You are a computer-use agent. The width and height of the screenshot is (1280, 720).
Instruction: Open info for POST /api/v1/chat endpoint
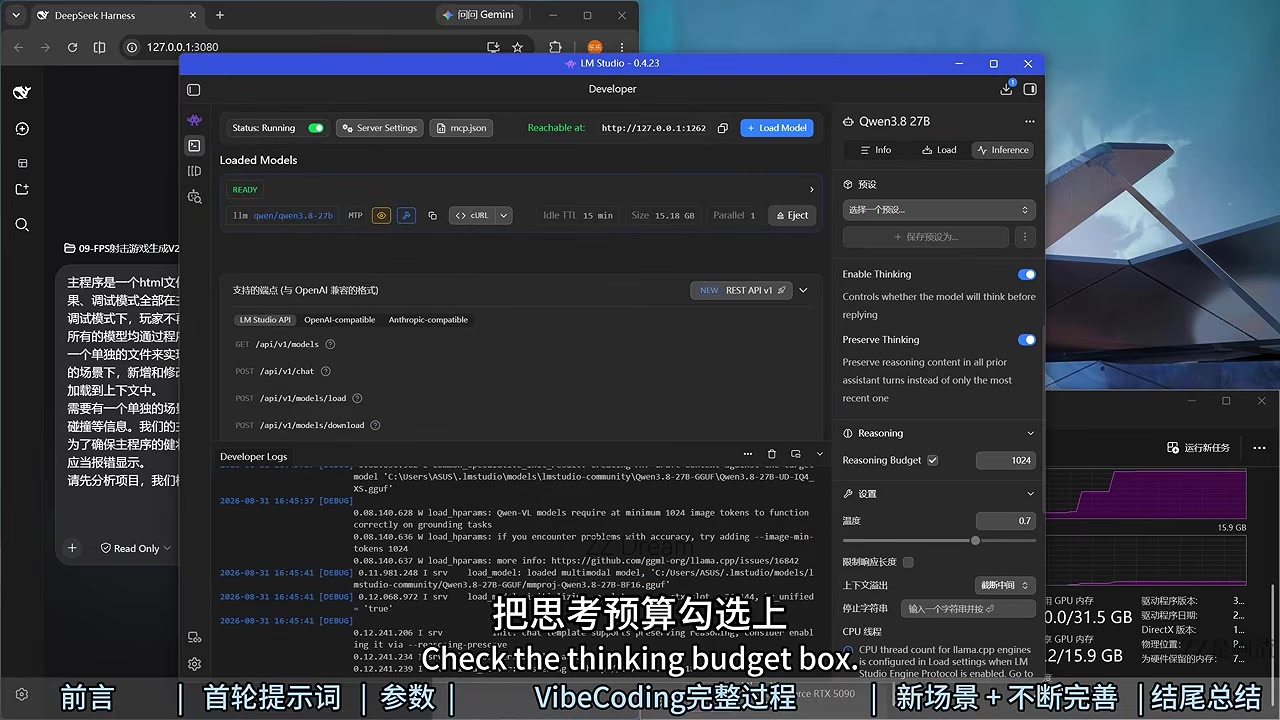[x=326, y=371]
